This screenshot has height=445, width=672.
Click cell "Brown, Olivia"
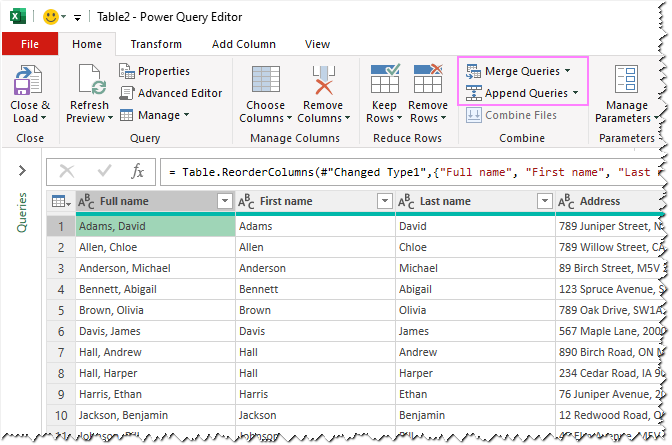155,310
